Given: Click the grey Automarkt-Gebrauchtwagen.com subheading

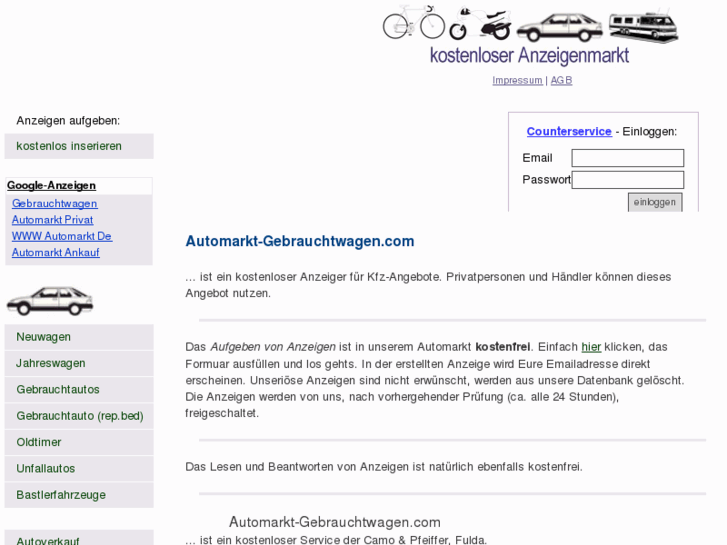Looking at the screenshot, I should tap(335, 522).
